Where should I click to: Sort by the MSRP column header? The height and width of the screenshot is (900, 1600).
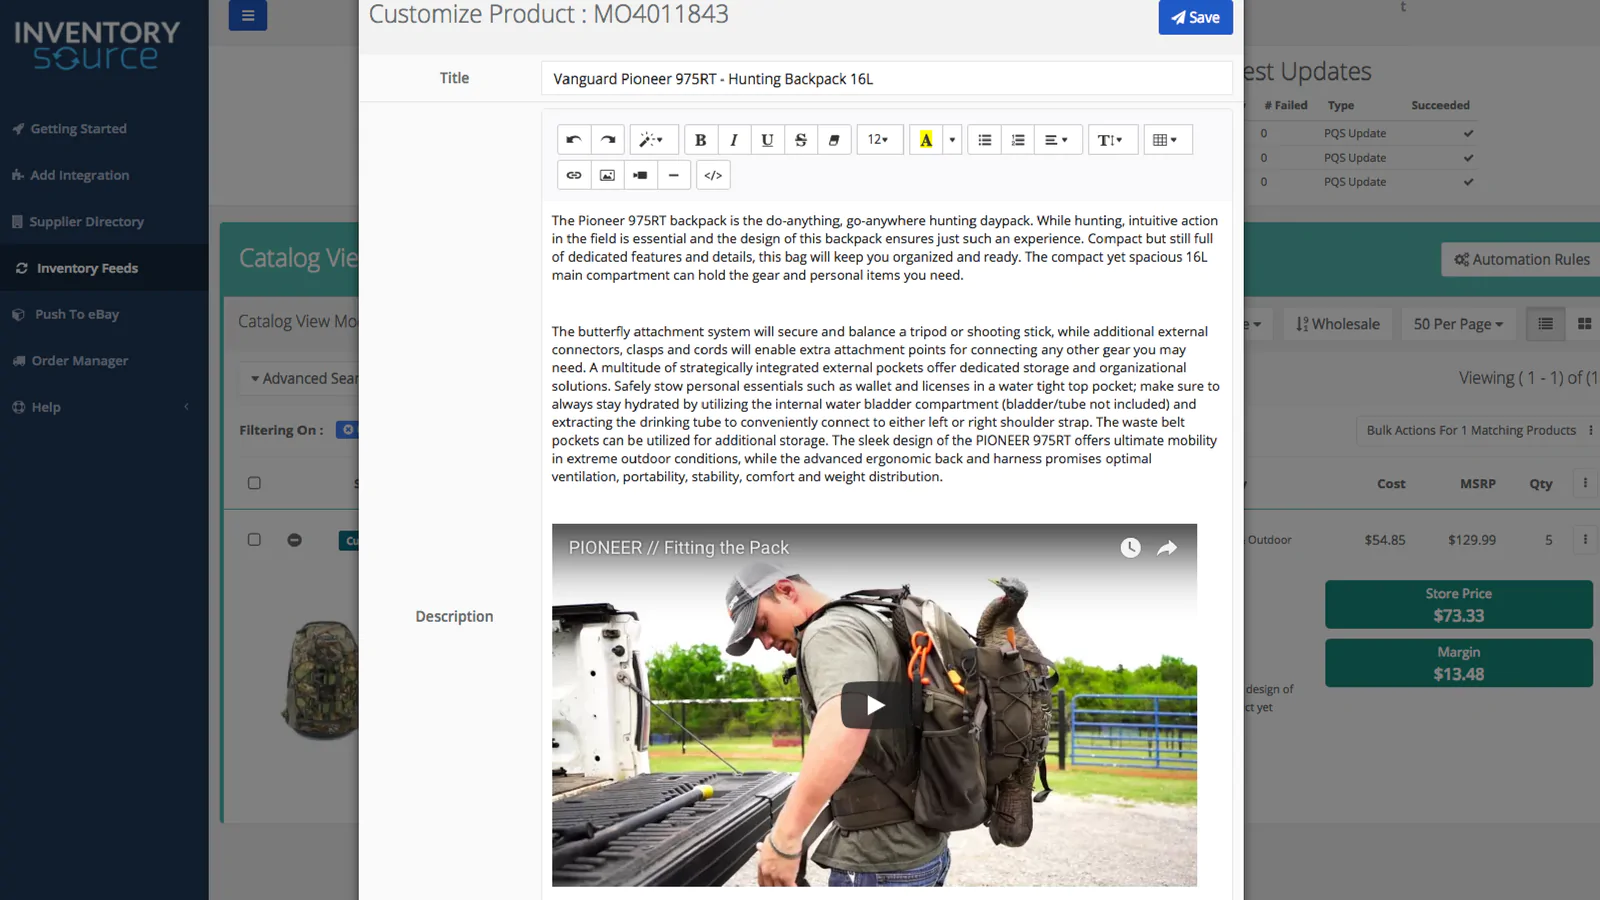coord(1478,484)
